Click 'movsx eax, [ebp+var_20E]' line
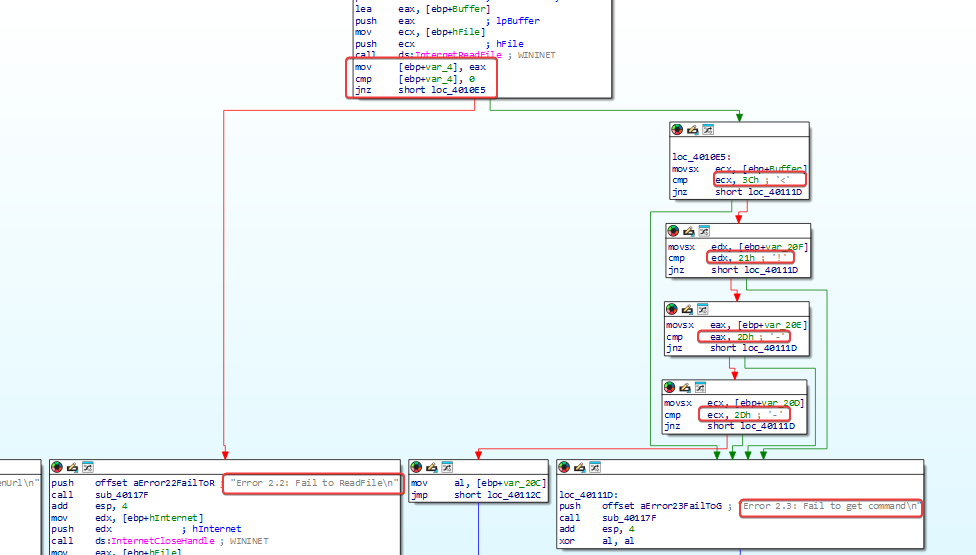 pyautogui.click(x=736, y=325)
